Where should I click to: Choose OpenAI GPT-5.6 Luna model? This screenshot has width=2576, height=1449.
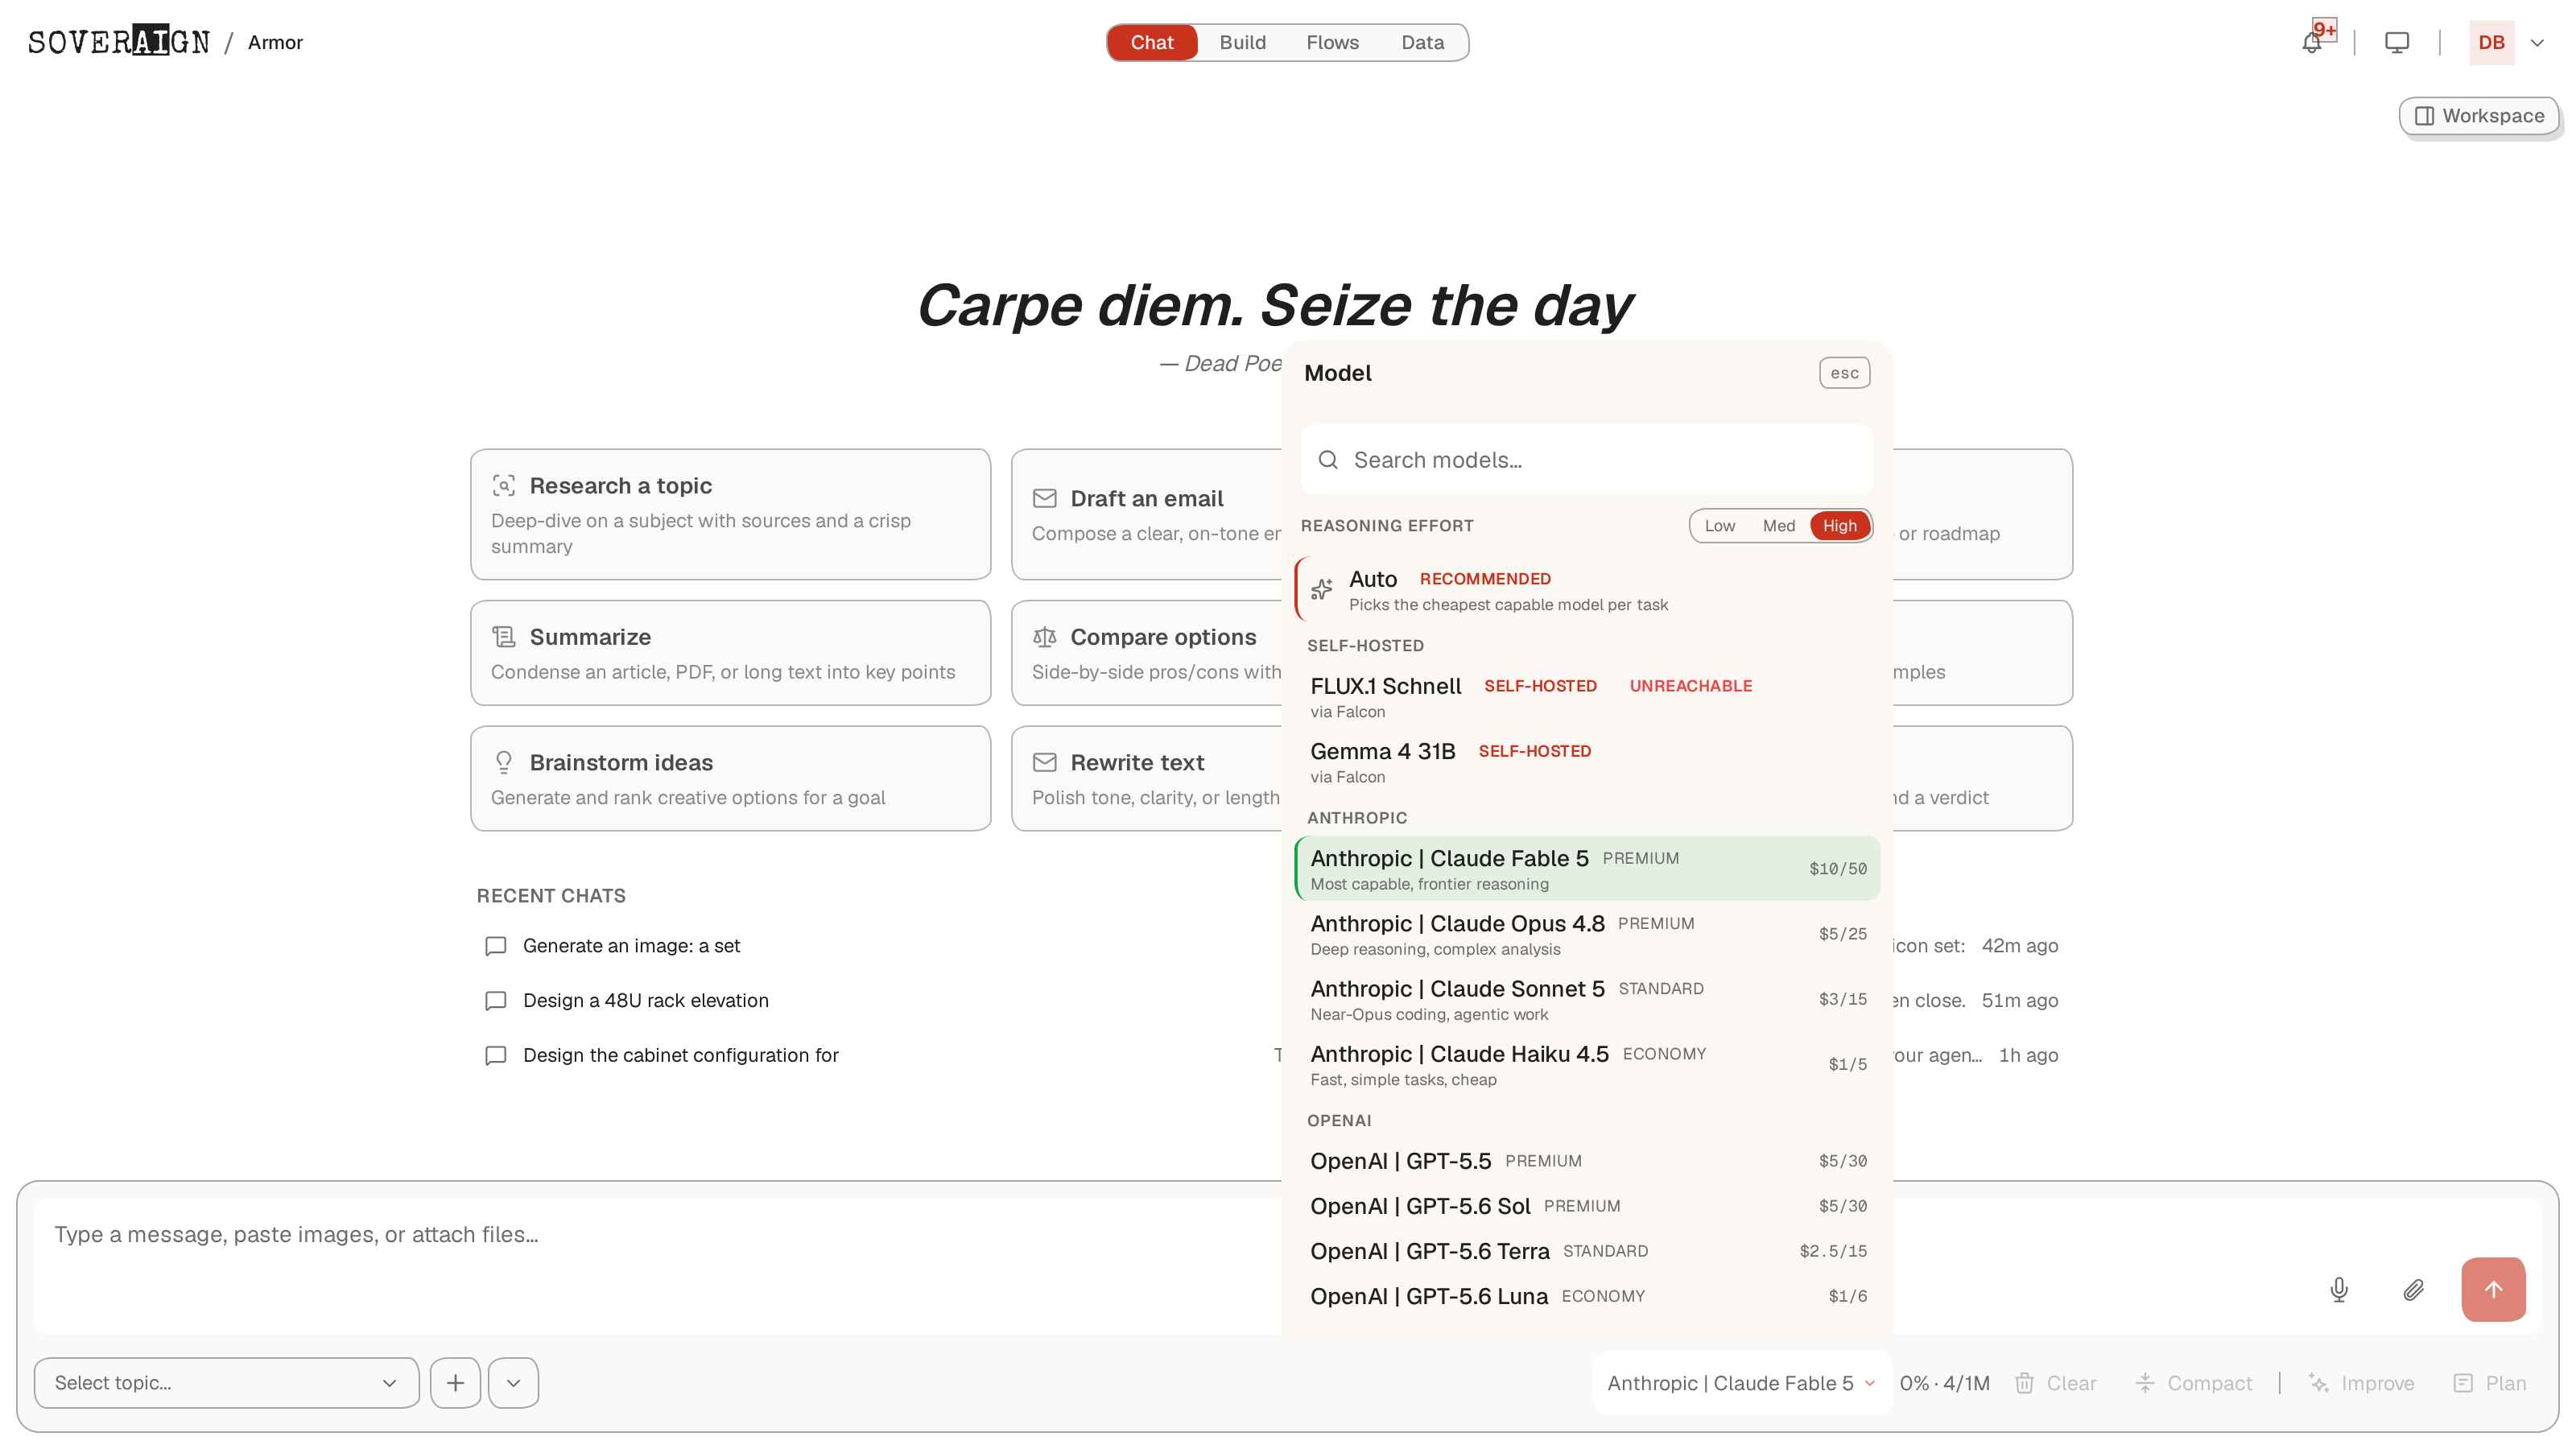click(1586, 1296)
